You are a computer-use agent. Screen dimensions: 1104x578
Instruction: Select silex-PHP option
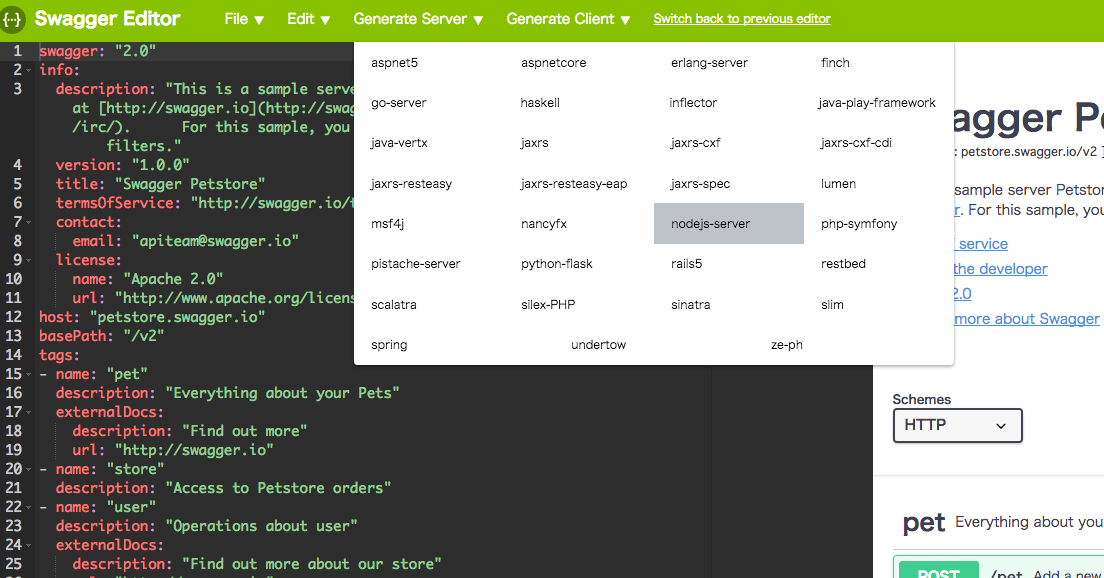click(548, 305)
